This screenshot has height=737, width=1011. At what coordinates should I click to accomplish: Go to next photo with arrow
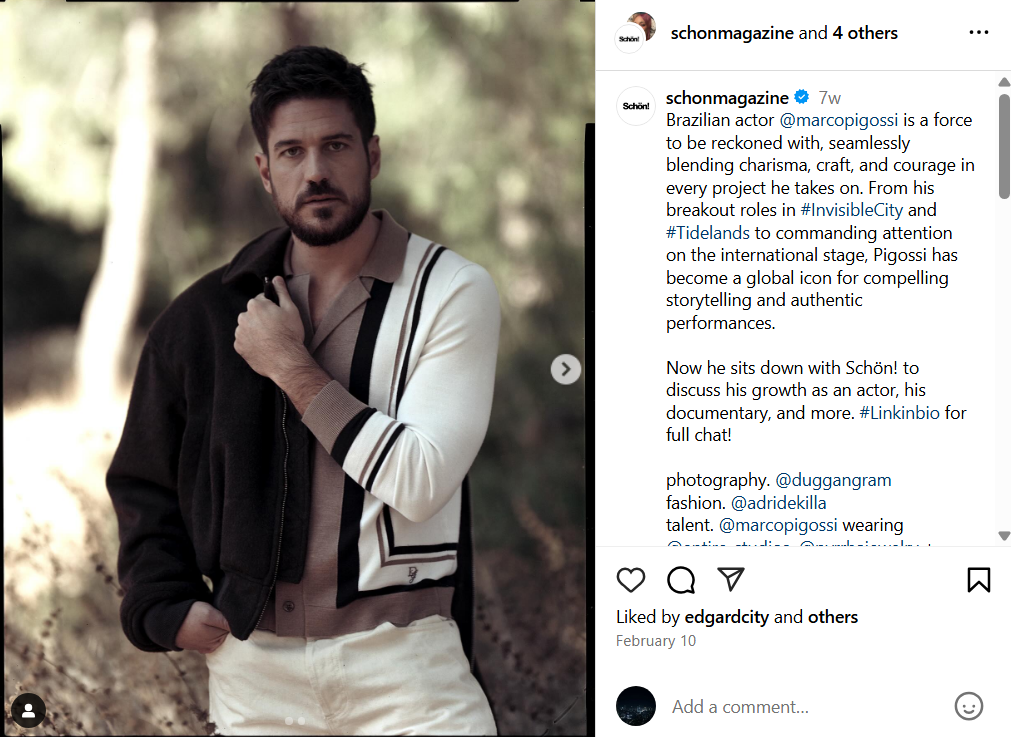coord(565,369)
